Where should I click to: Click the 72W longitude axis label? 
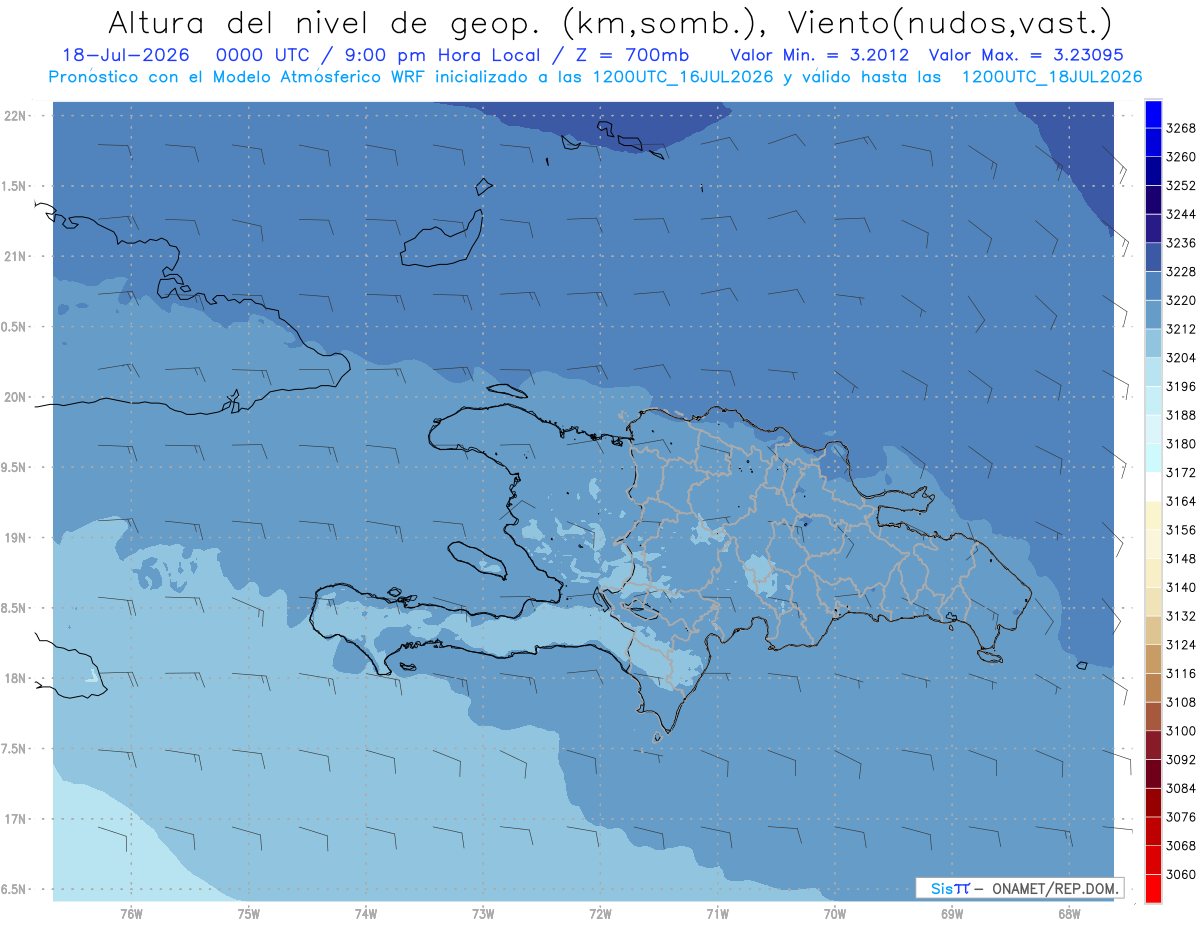click(600, 914)
